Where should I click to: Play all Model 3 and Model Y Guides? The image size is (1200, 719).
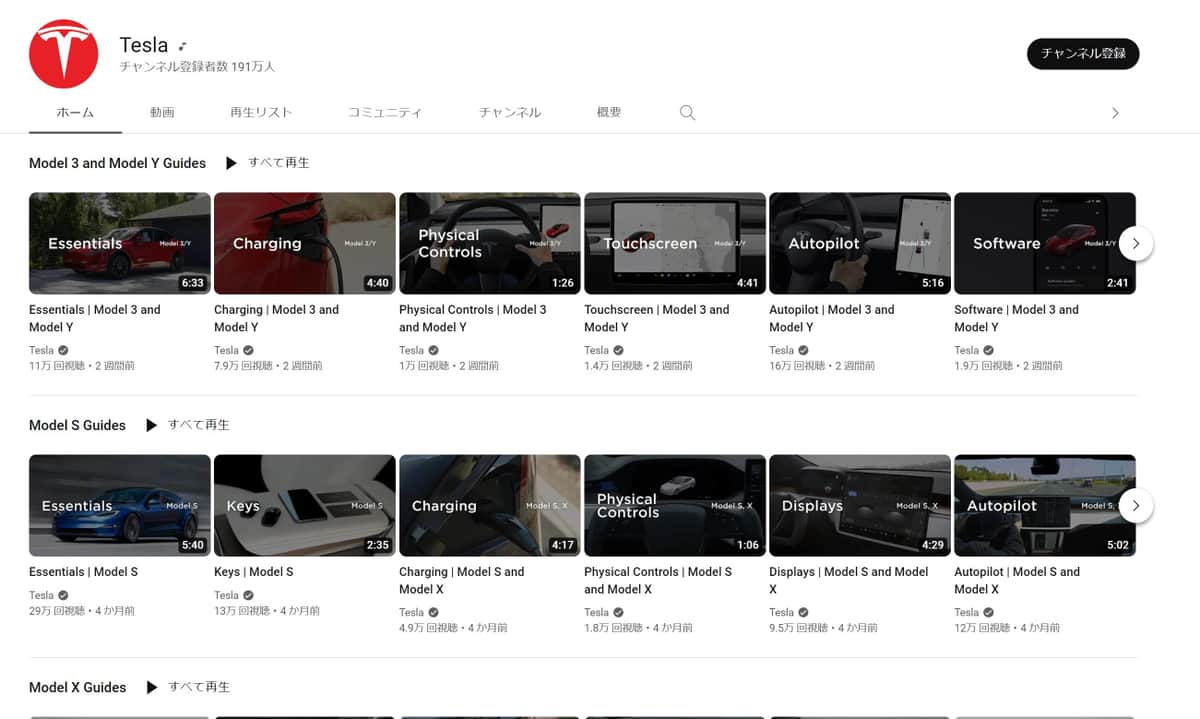click(267, 163)
